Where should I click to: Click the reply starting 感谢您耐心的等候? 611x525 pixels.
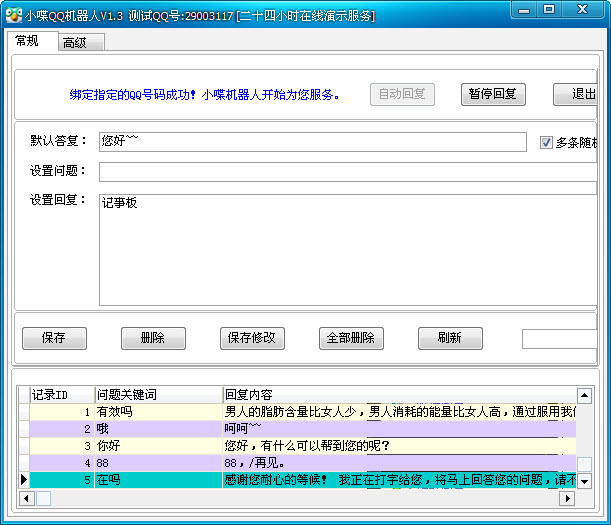click(399, 480)
